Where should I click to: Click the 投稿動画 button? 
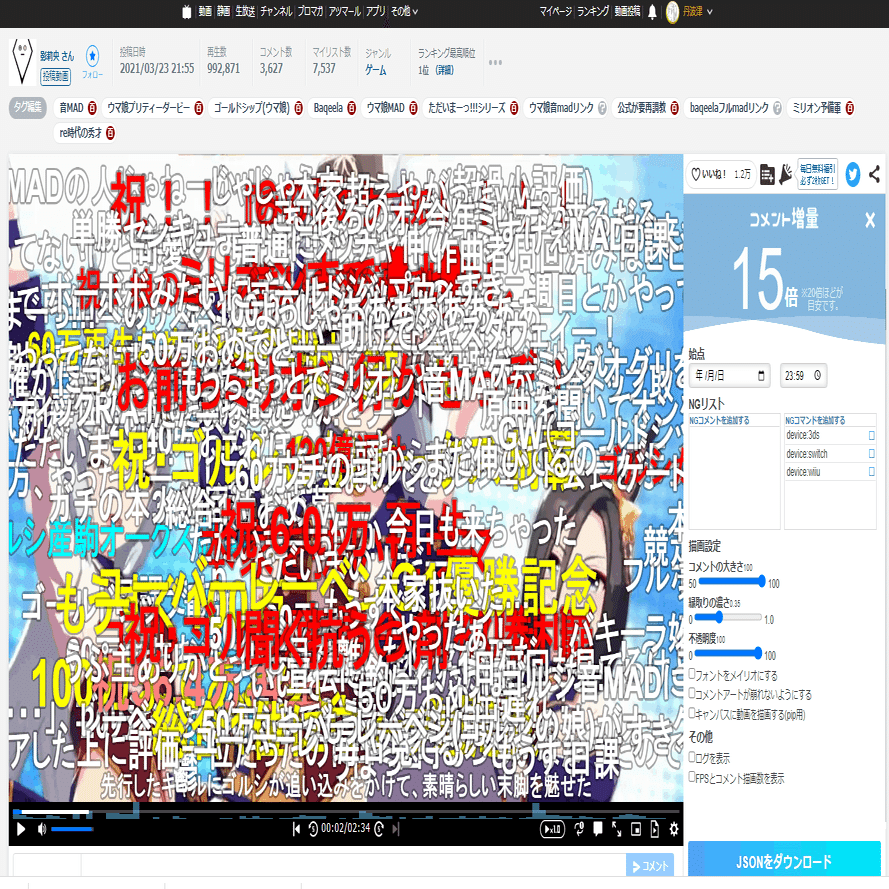[x=56, y=75]
